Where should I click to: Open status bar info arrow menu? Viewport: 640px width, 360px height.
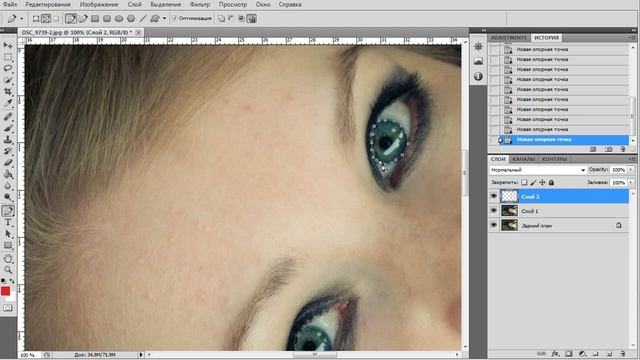click(x=141, y=355)
